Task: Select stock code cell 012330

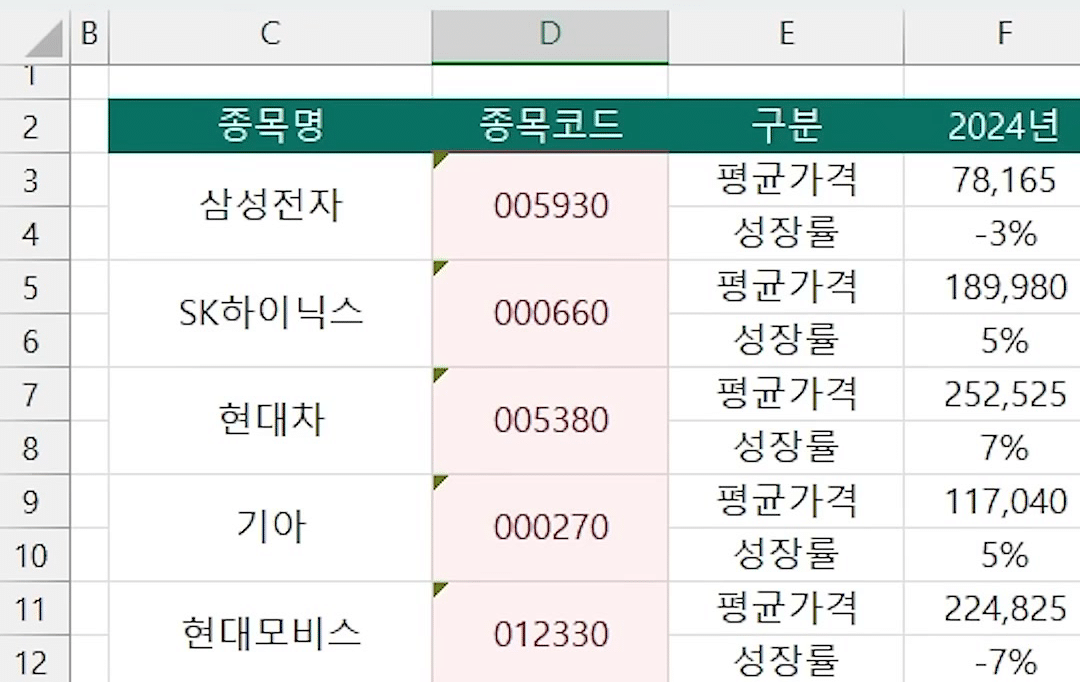Action: point(550,632)
